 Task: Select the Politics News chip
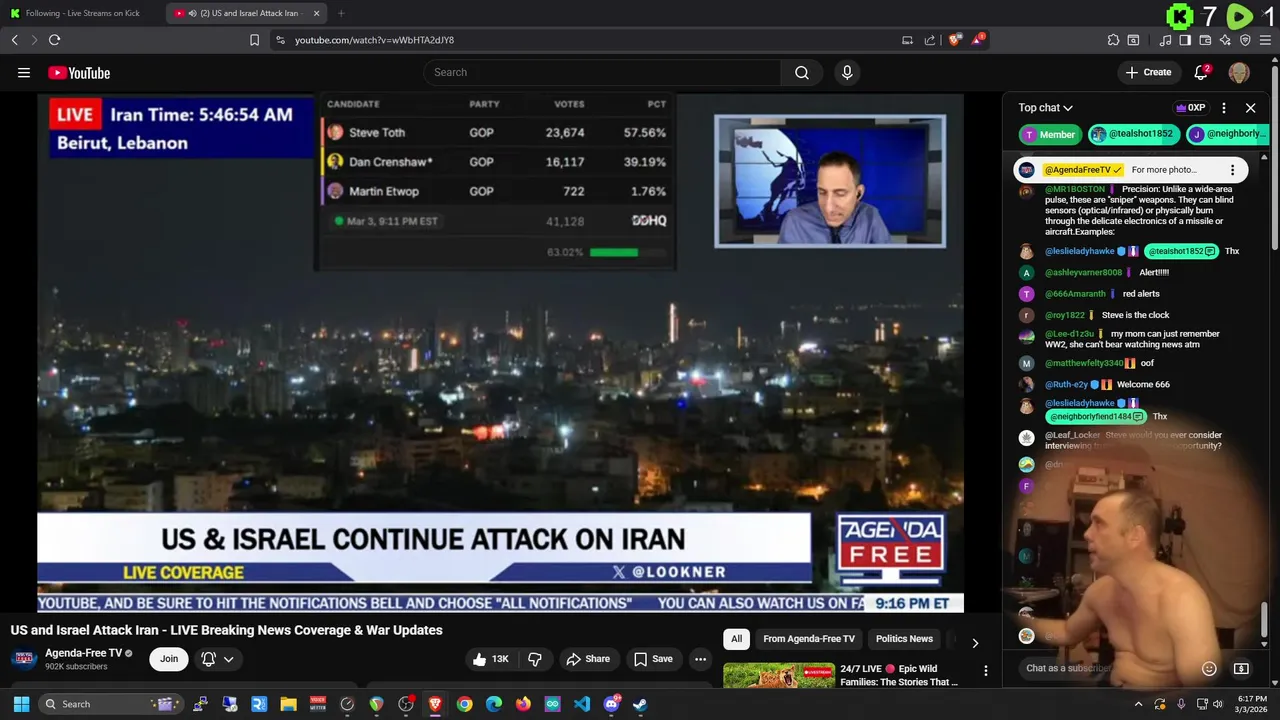click(x=904, y=639)
